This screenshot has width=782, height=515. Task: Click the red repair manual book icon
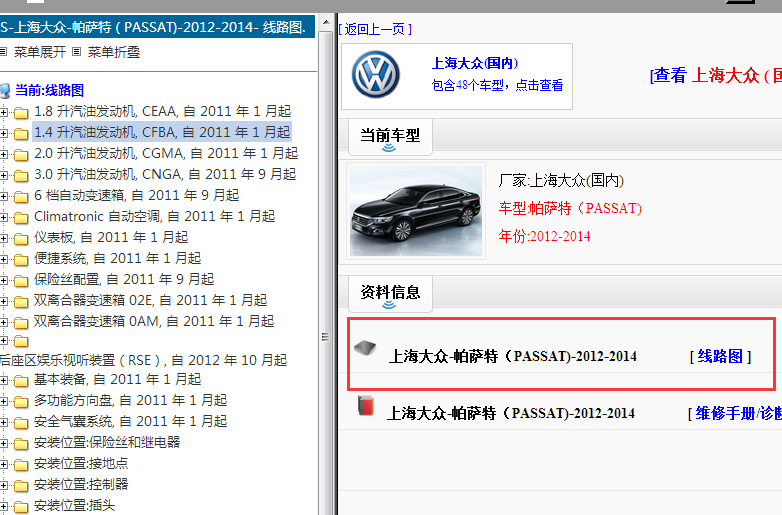366,406
